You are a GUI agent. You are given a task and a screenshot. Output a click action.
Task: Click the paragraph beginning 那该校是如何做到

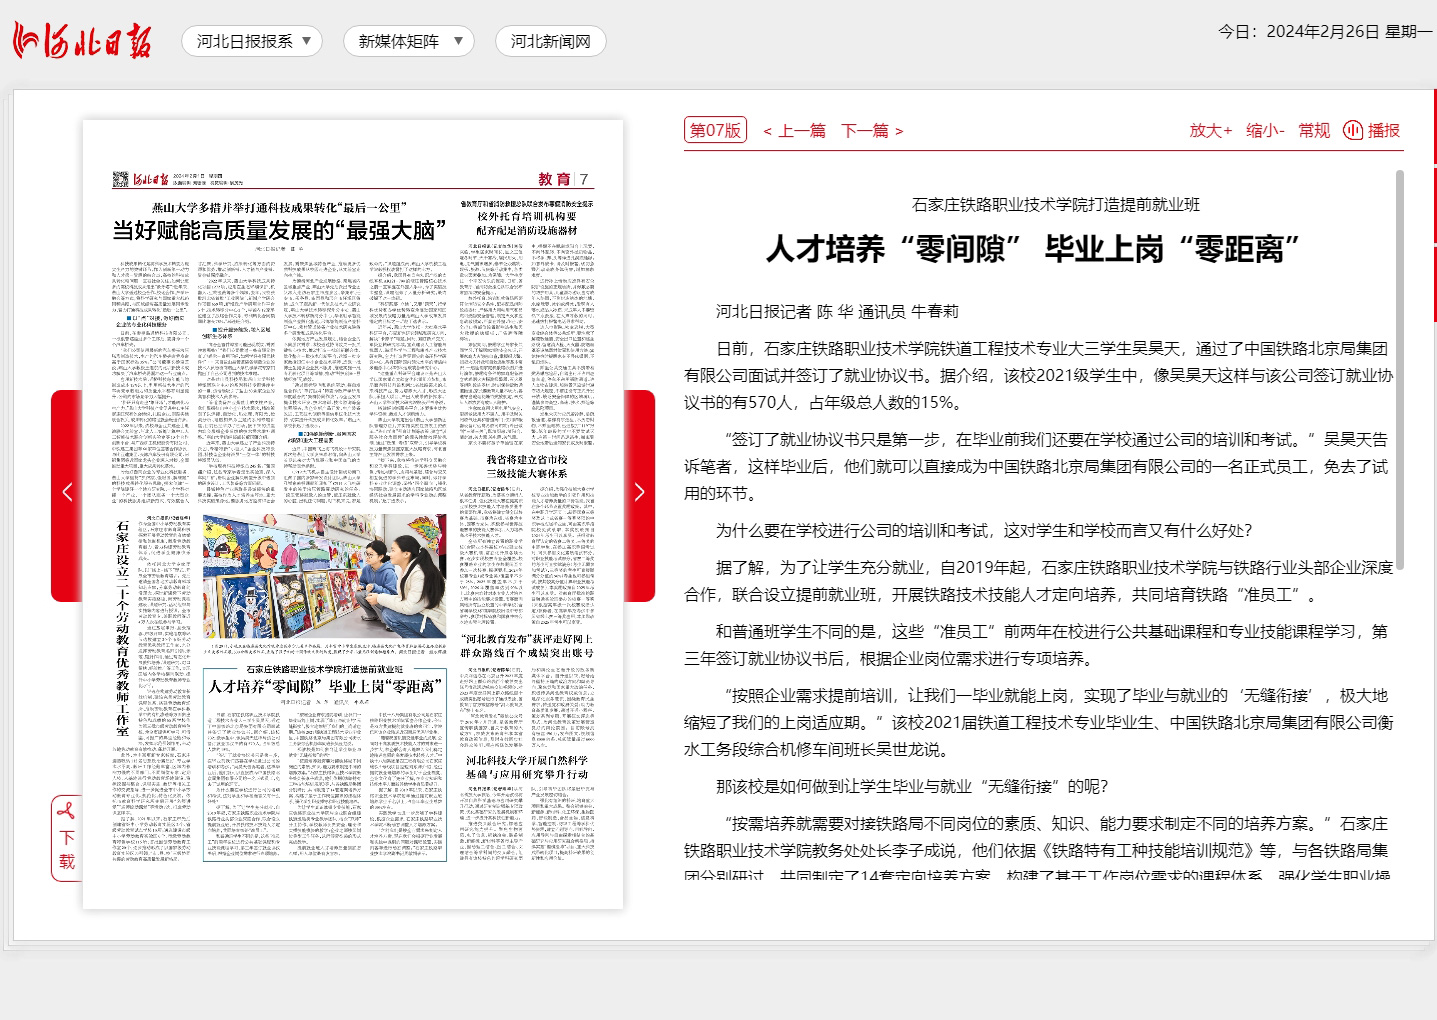(912, 786)
